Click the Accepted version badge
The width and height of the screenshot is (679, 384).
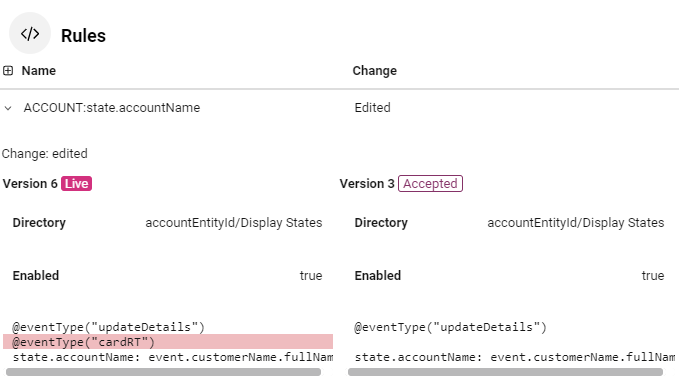(x=430, y=184)
